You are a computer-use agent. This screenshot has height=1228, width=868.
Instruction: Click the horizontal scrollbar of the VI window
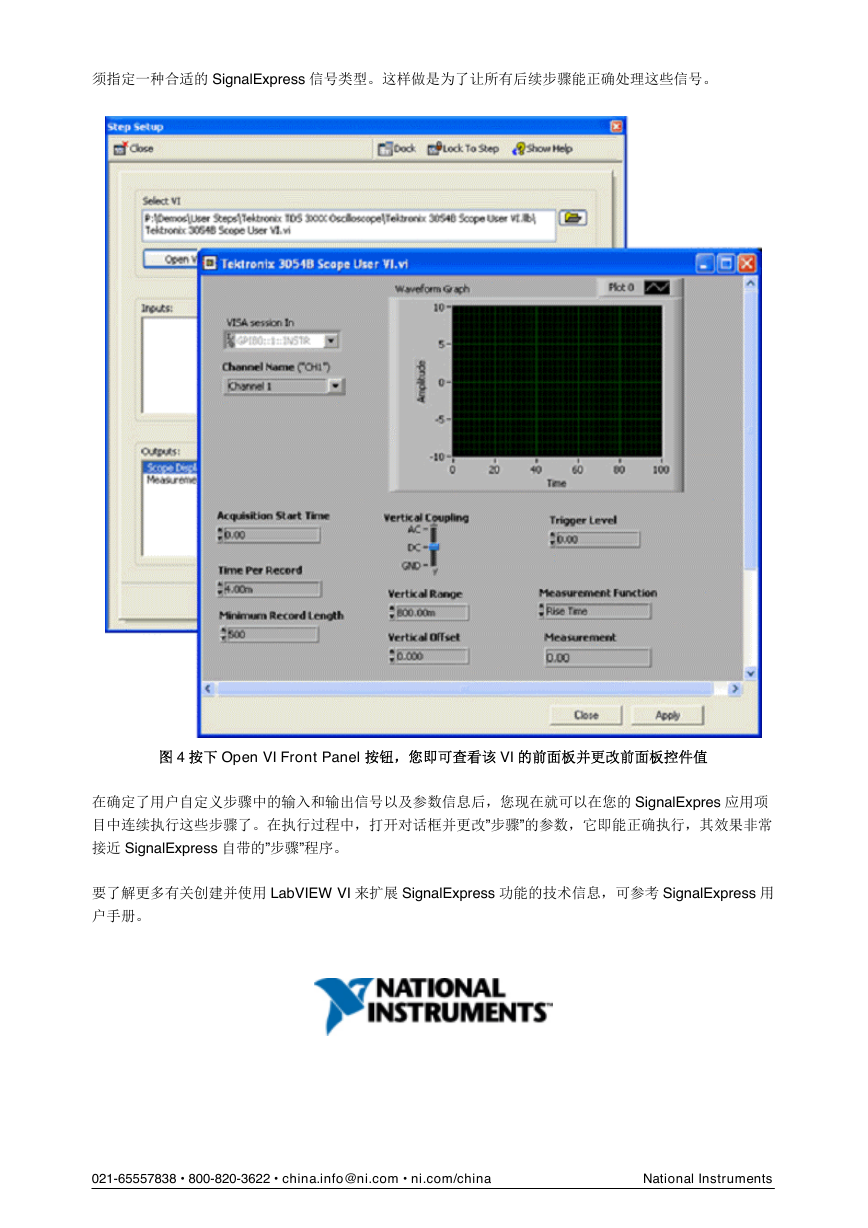point(470,689)
